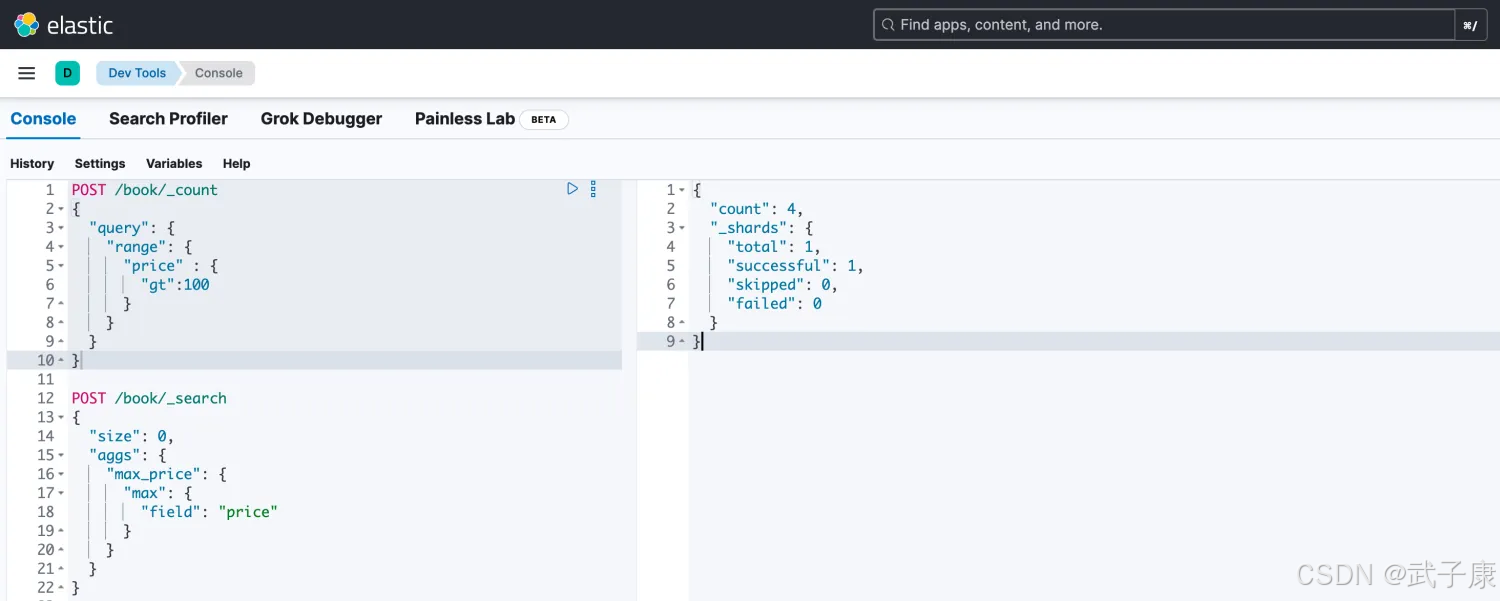This screenshot has width=1500, height=601.
Task: Open request options three-dots menu
Action: click(593, 188)
